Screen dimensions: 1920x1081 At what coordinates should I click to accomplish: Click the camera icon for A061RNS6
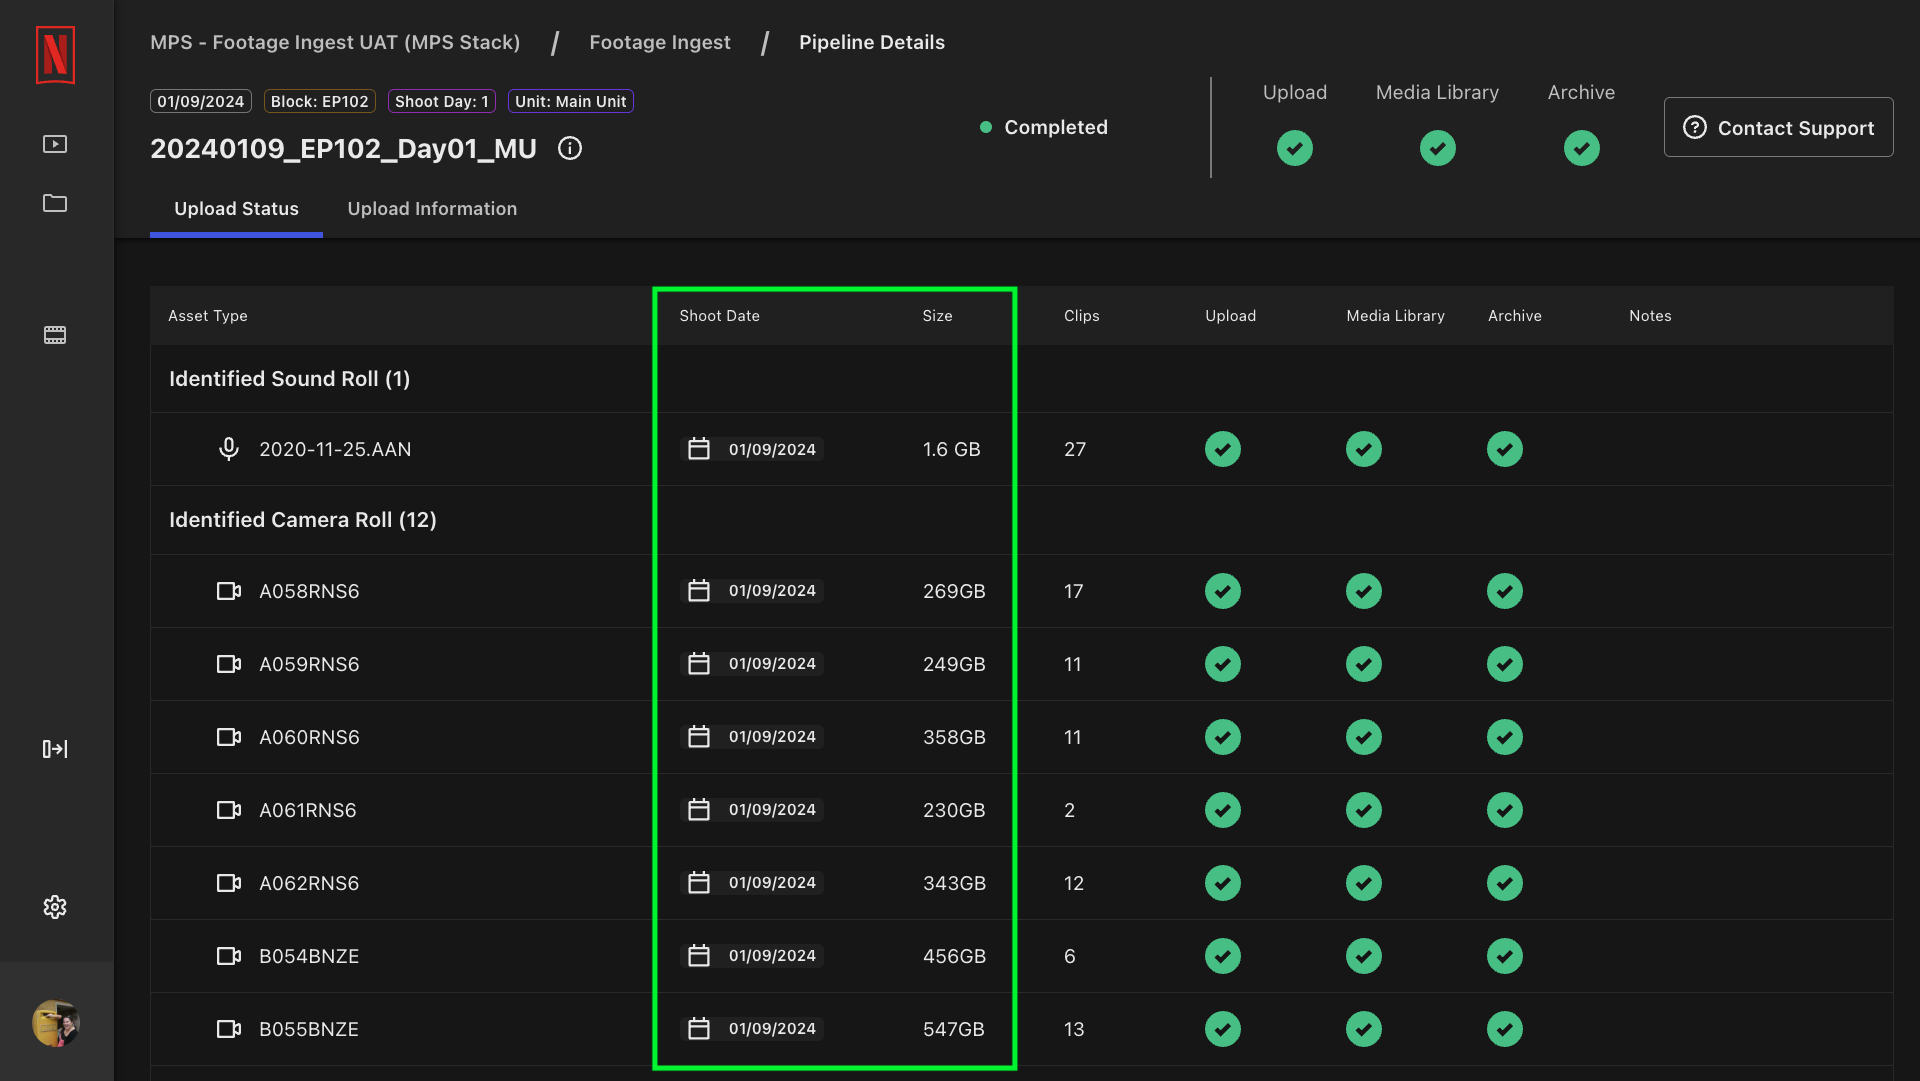tap(229, 810)
